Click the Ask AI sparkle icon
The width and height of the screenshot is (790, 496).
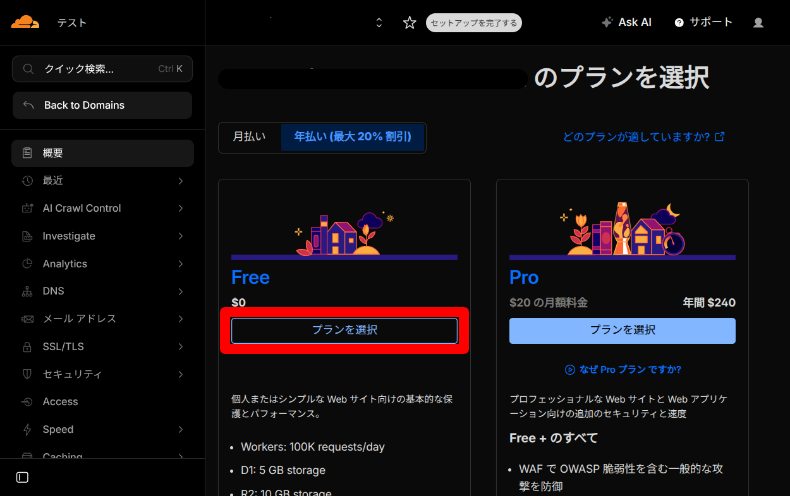[607, 22]
